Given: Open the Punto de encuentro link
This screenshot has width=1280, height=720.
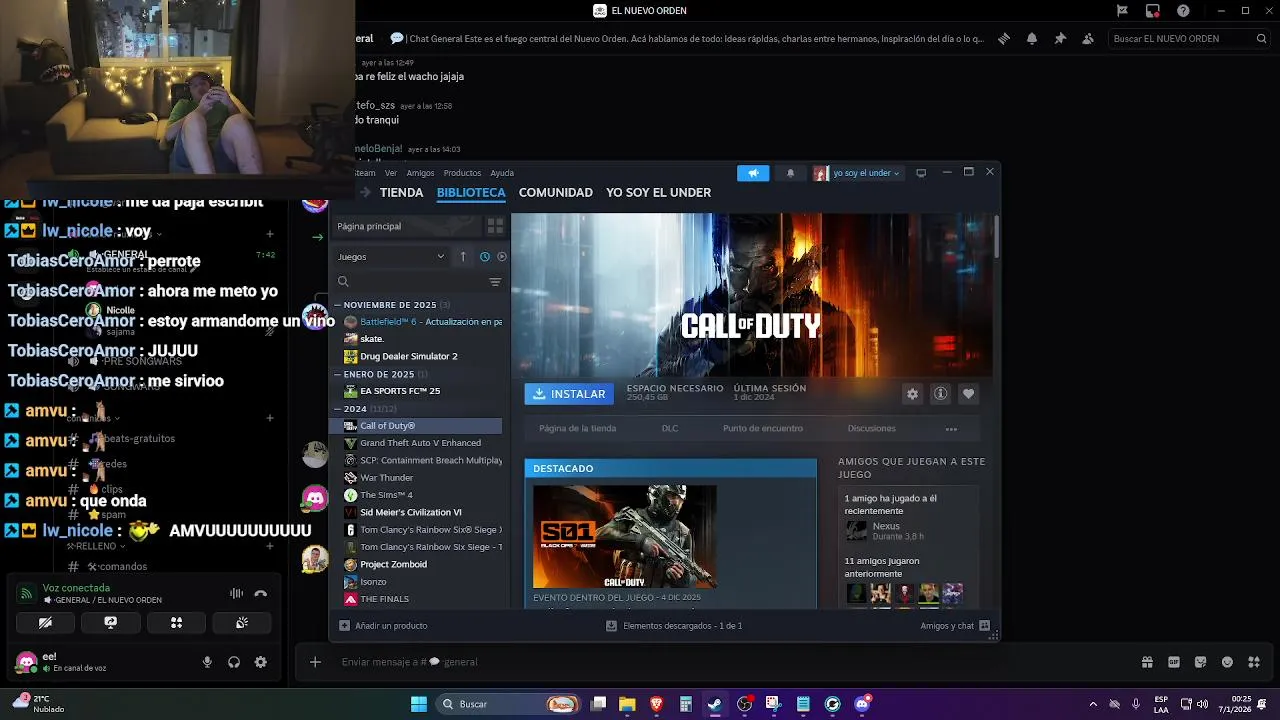Looking at the screenshot, I should [763, 429].
